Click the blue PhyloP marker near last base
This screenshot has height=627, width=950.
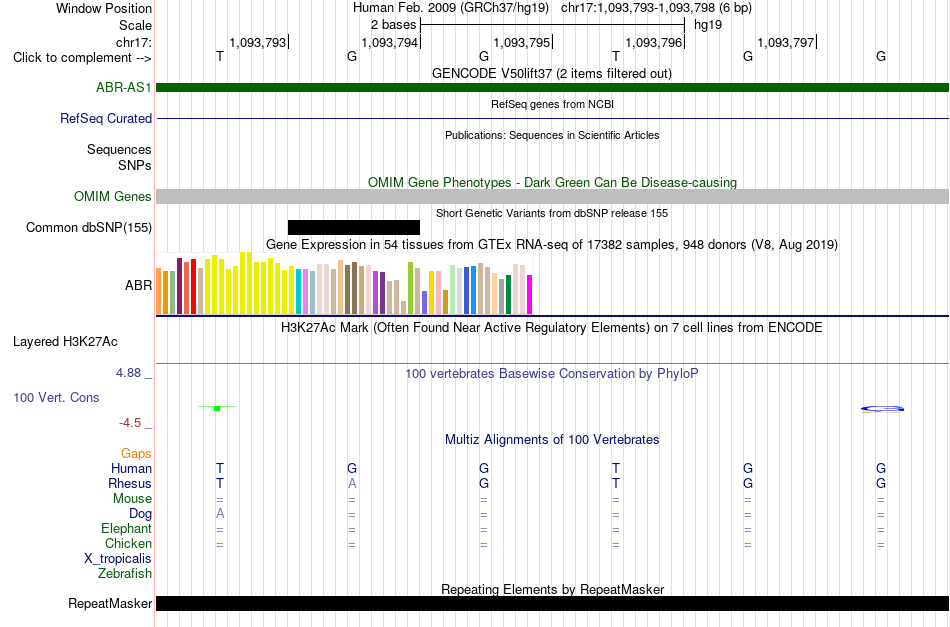[882, 409]
